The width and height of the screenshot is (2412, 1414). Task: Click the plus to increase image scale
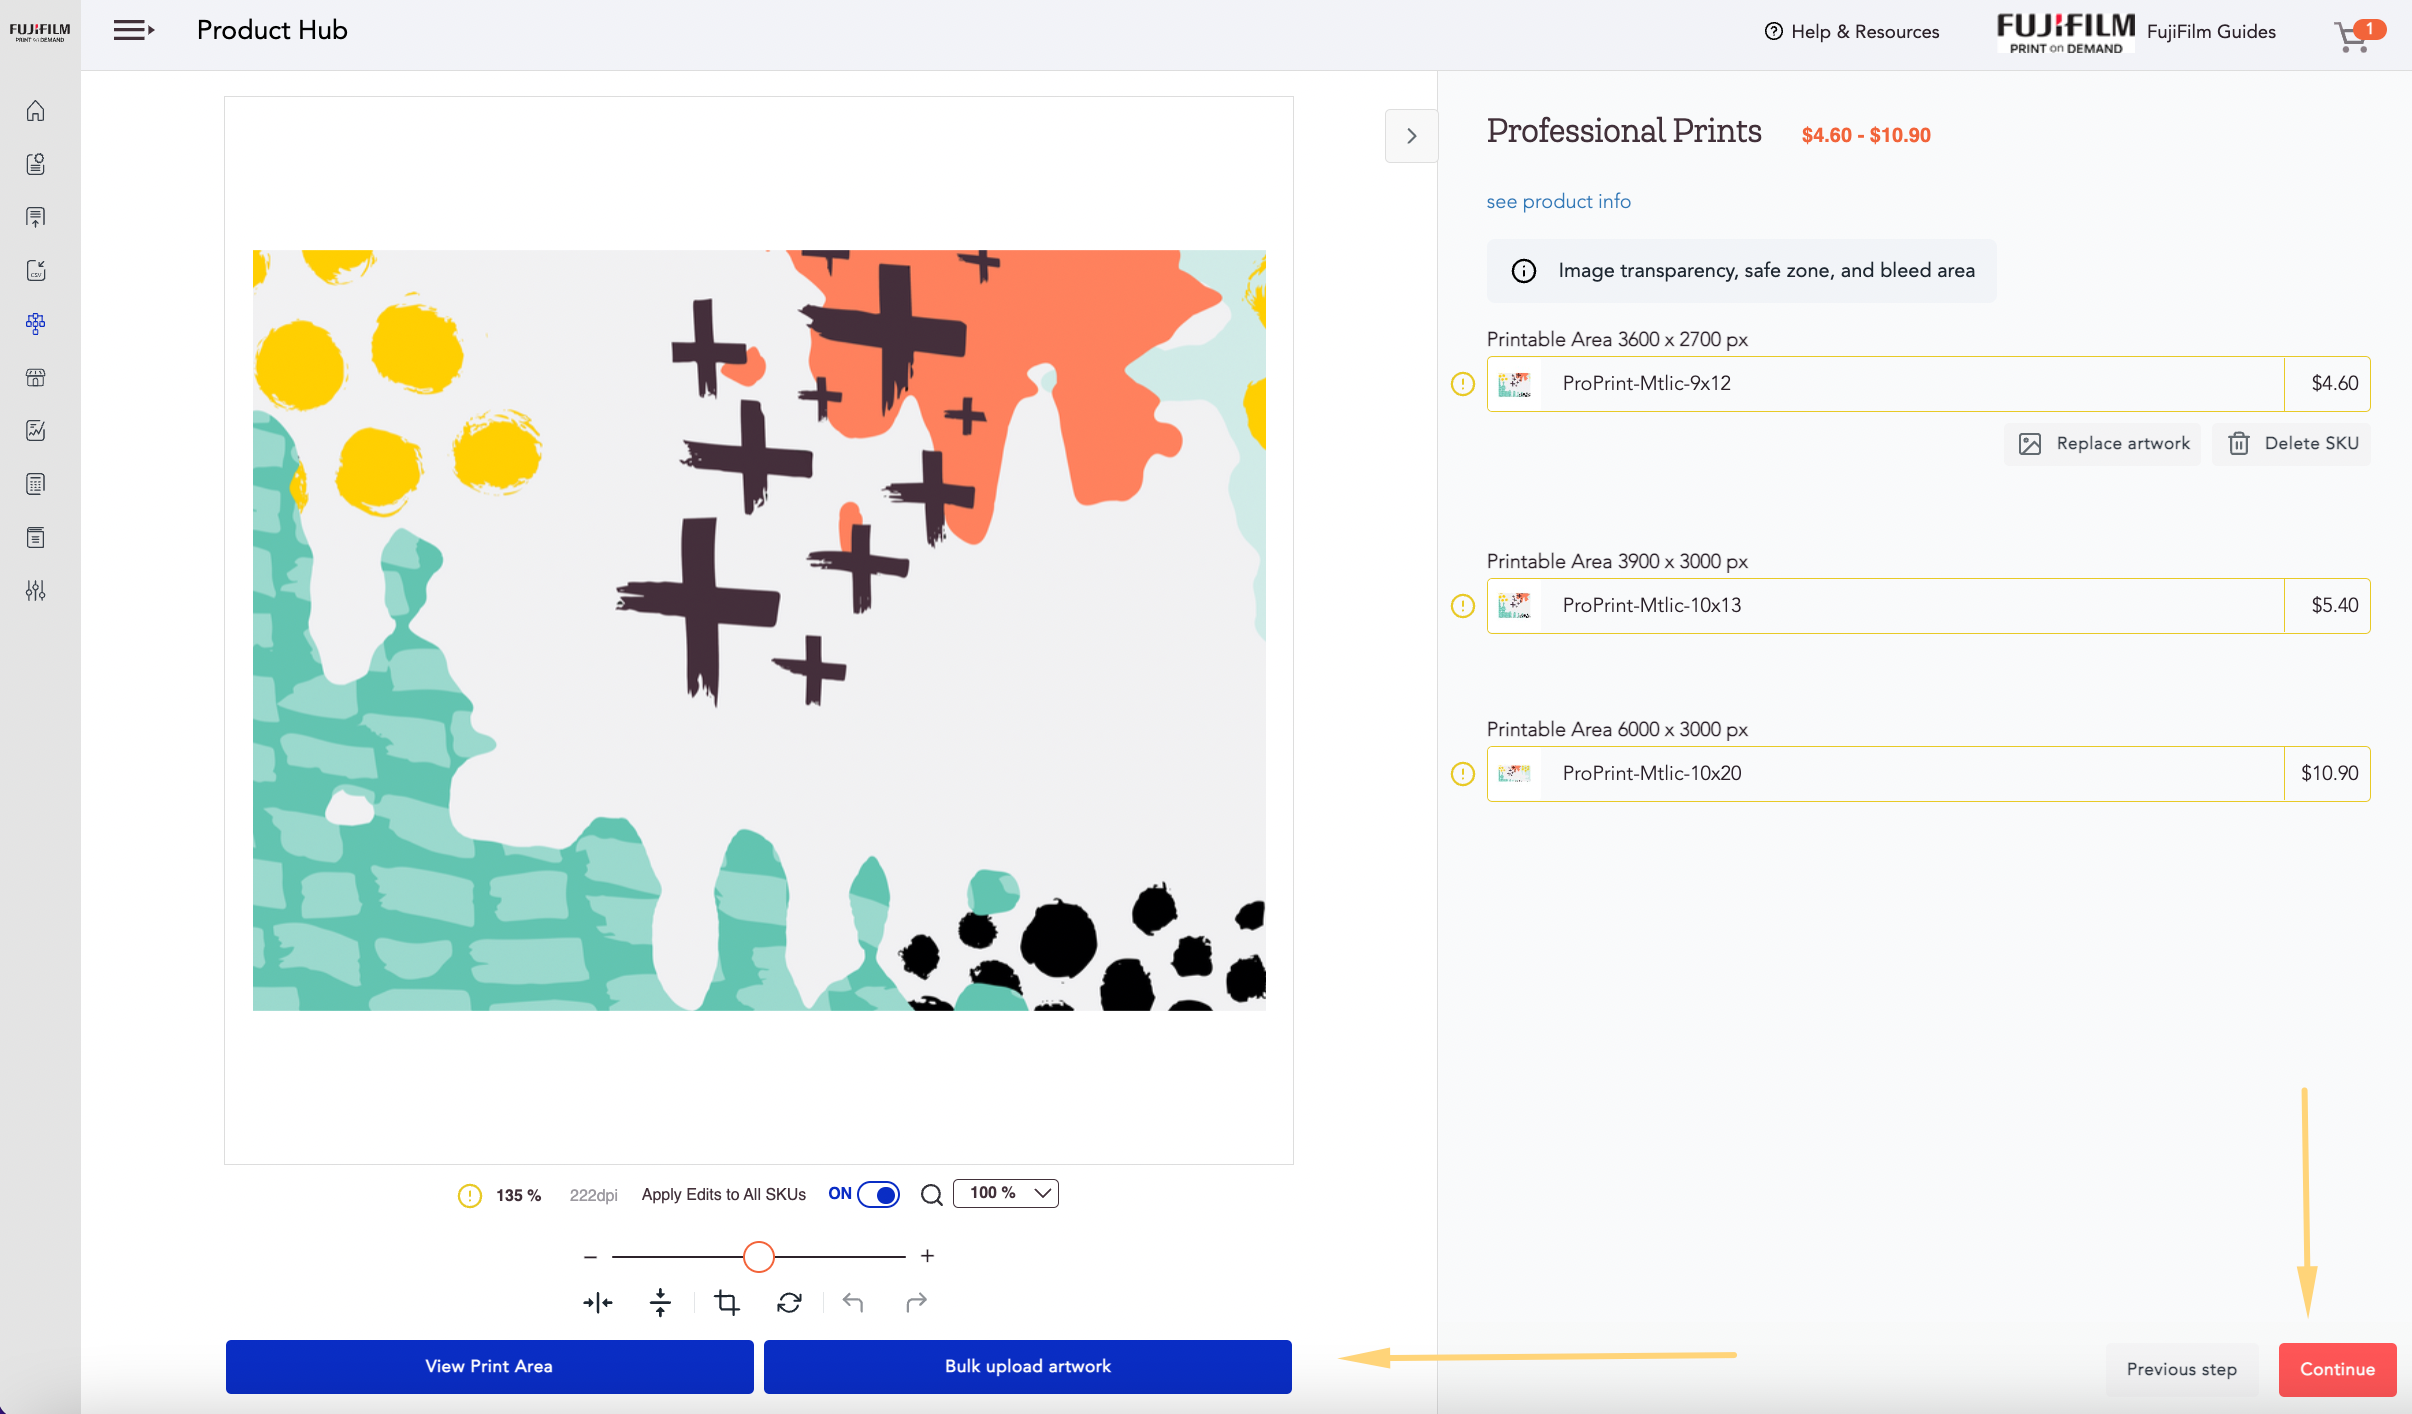tap(927, 1256)
